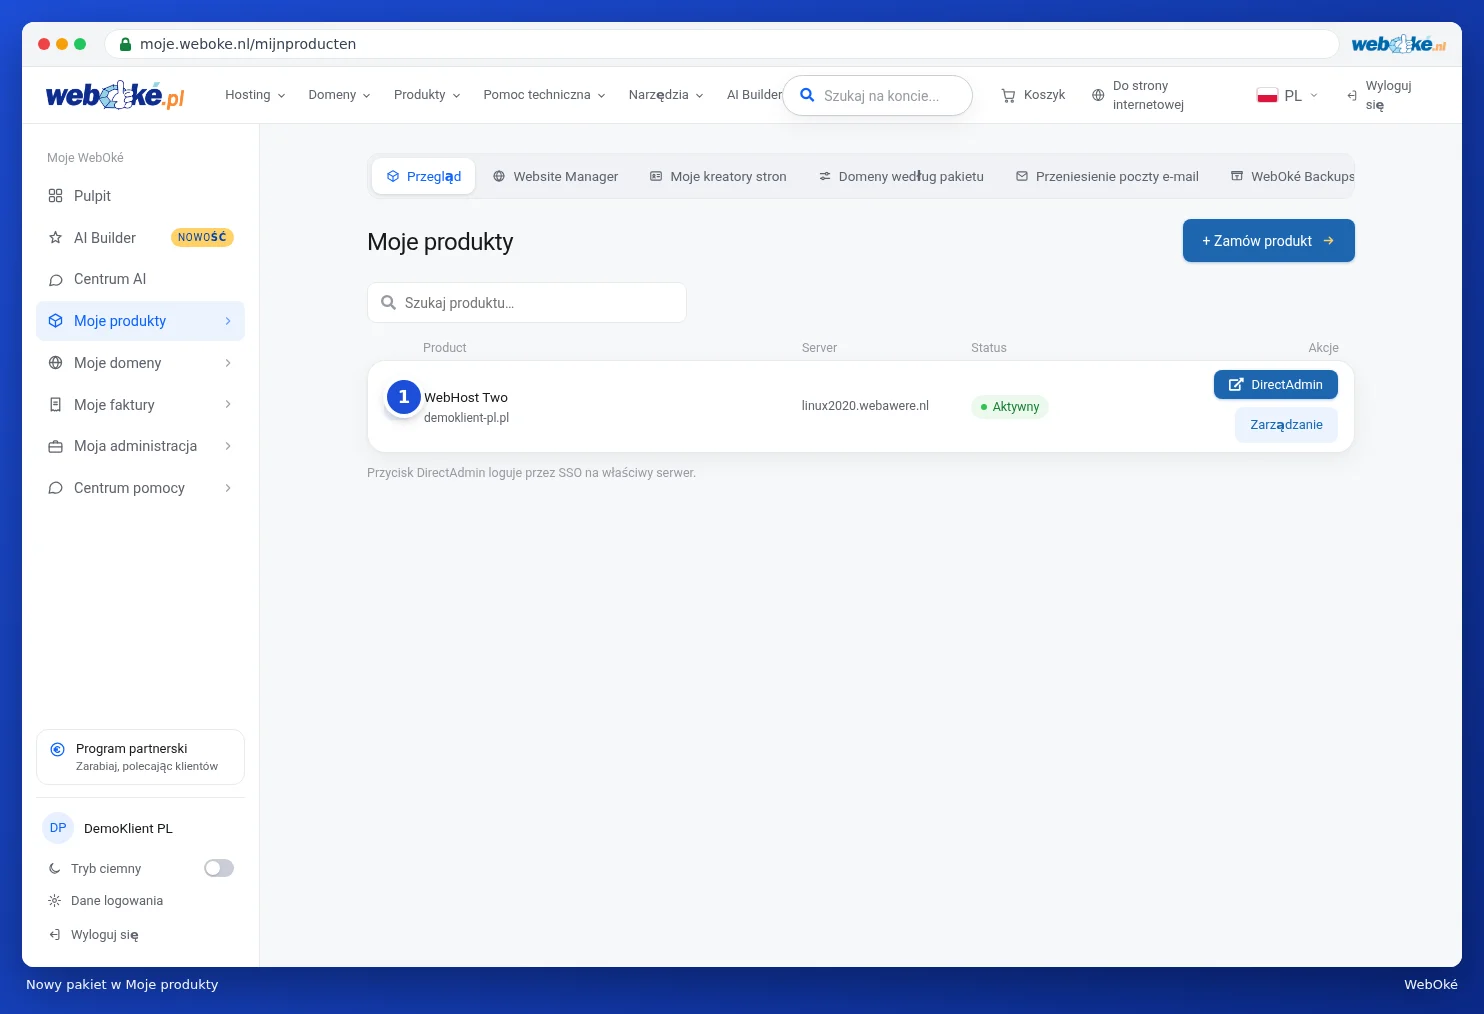1484x1014 pixels.
Task: Click the Pulpit dashboard grid icon
Action: [x=55, y=196]
